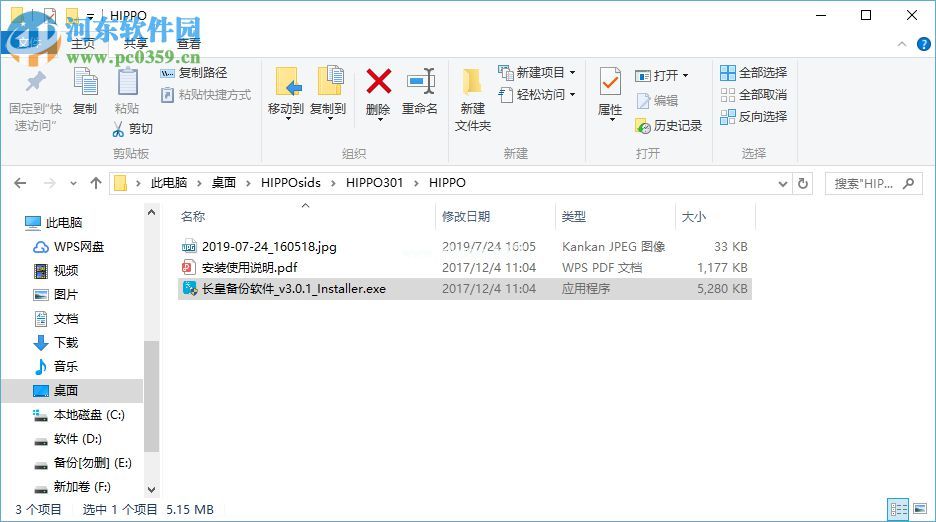Open Easy access dropdown

point(537,94)
